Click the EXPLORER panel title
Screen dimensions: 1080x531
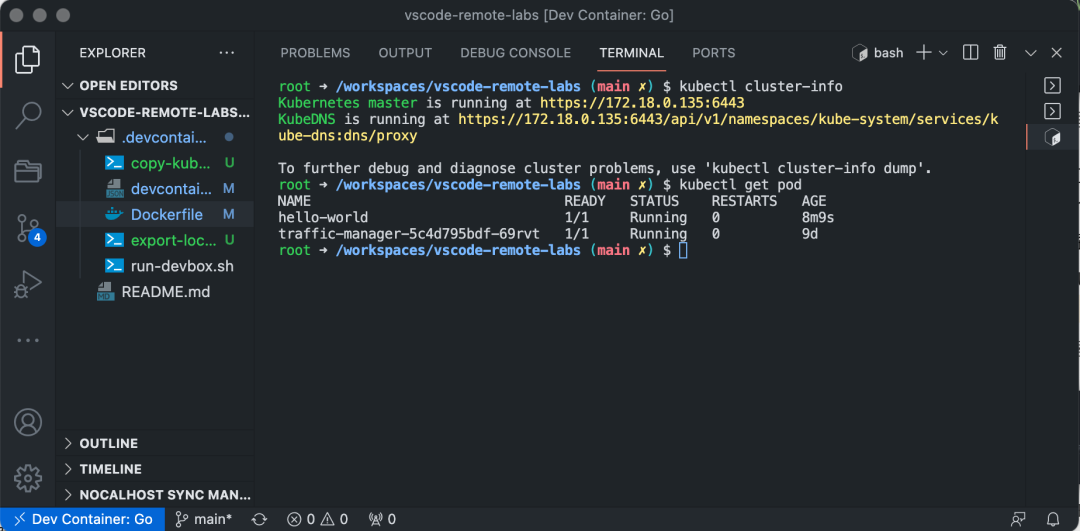click(112, 53)
